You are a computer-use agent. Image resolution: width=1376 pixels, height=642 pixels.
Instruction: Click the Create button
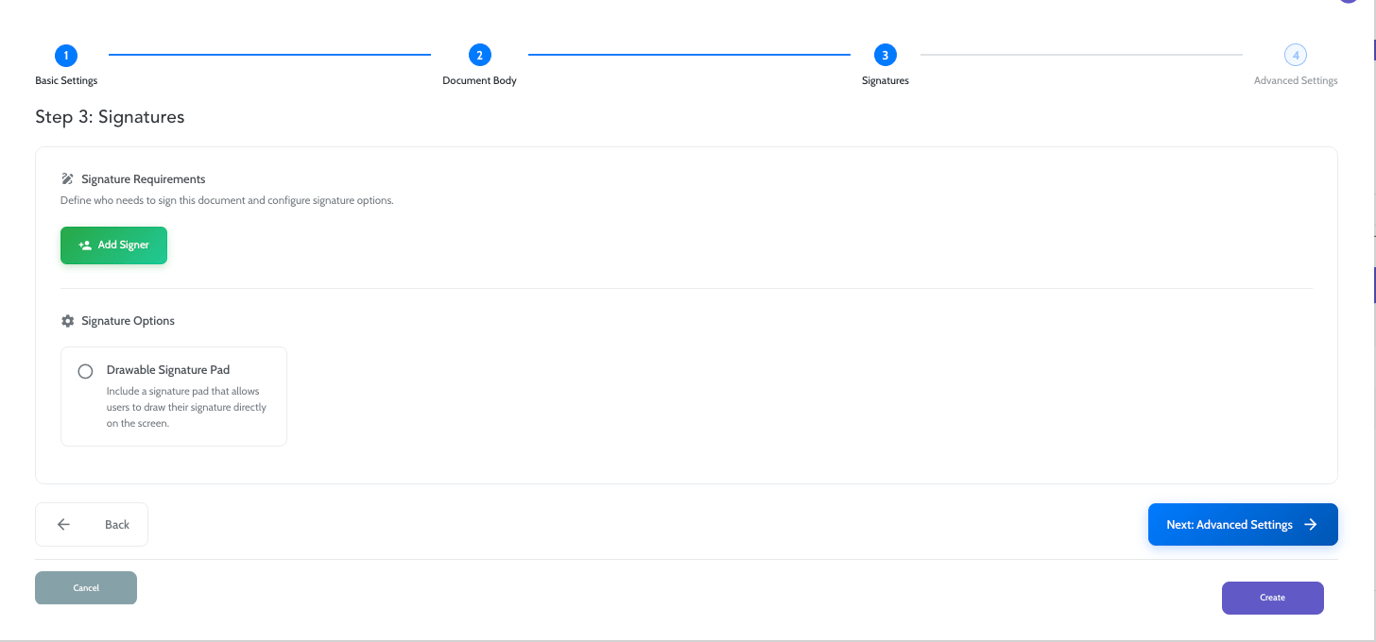[1272, 597]
